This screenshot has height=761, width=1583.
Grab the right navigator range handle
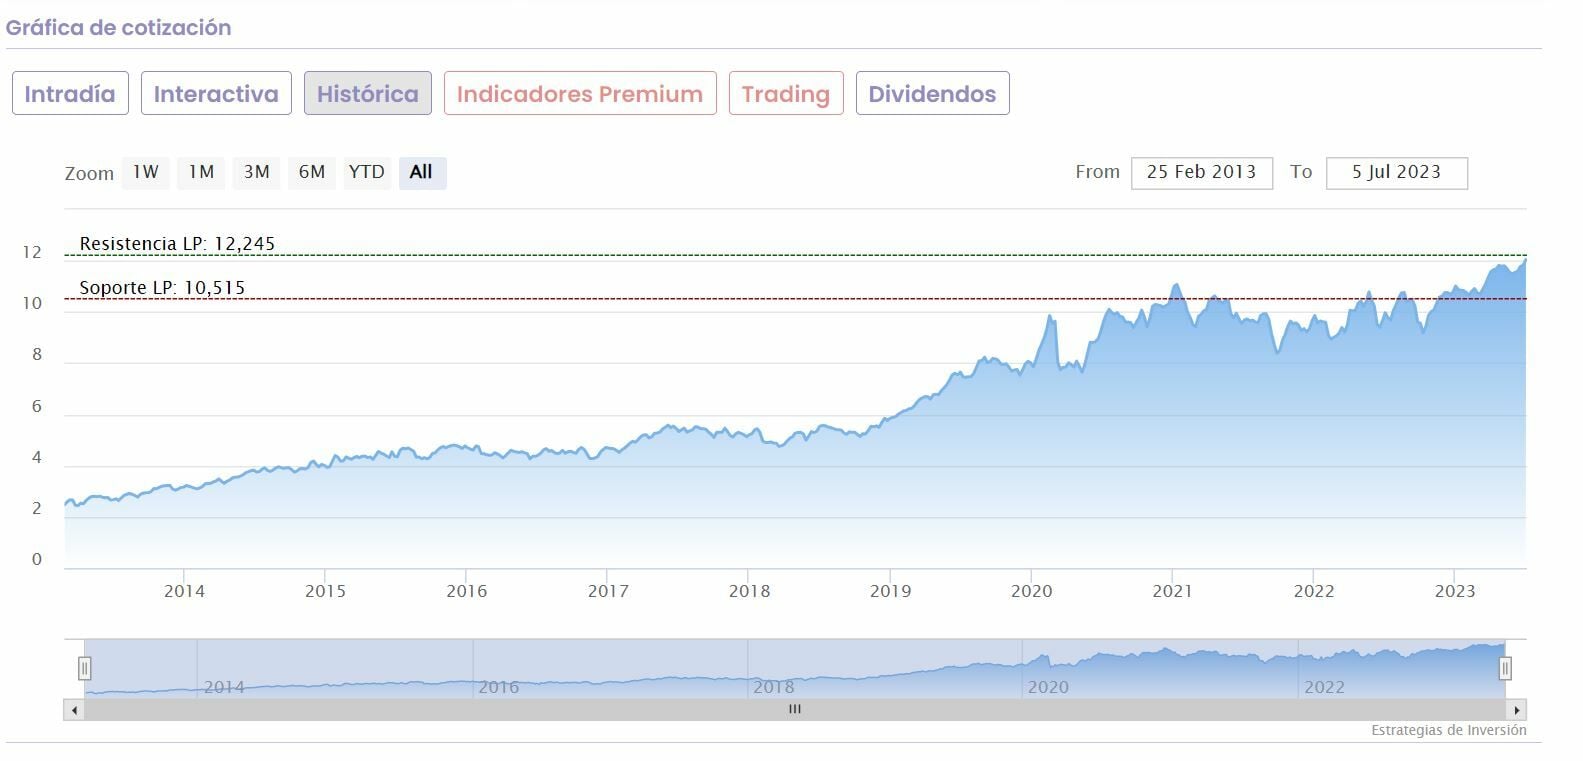(x=1505, y=668)
